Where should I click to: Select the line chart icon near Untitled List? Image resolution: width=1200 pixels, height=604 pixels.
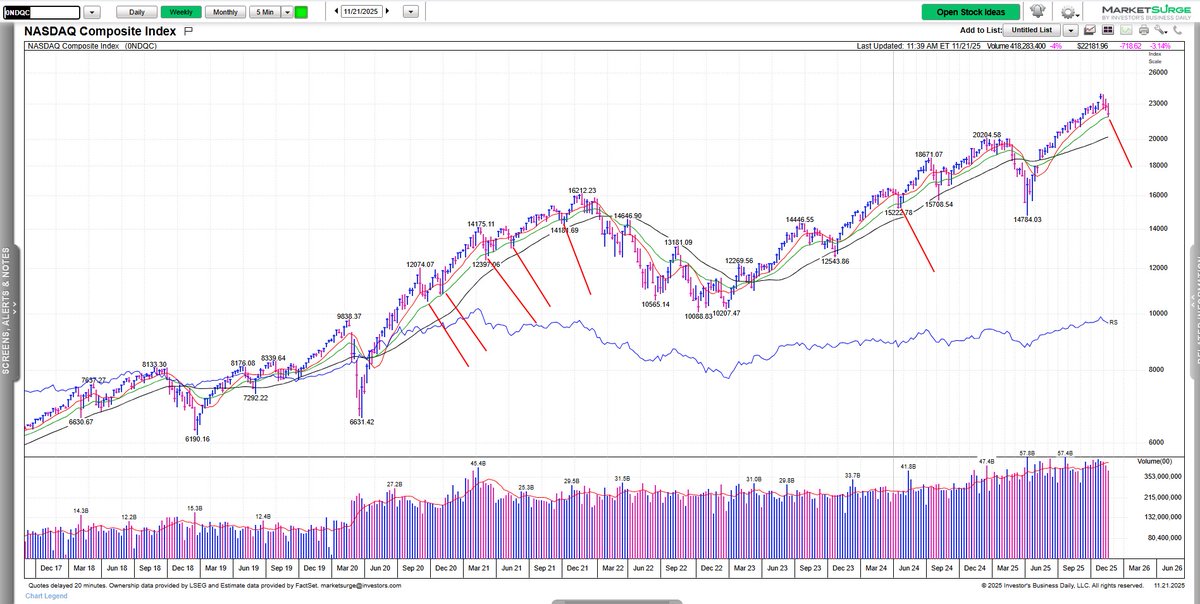1090,30
